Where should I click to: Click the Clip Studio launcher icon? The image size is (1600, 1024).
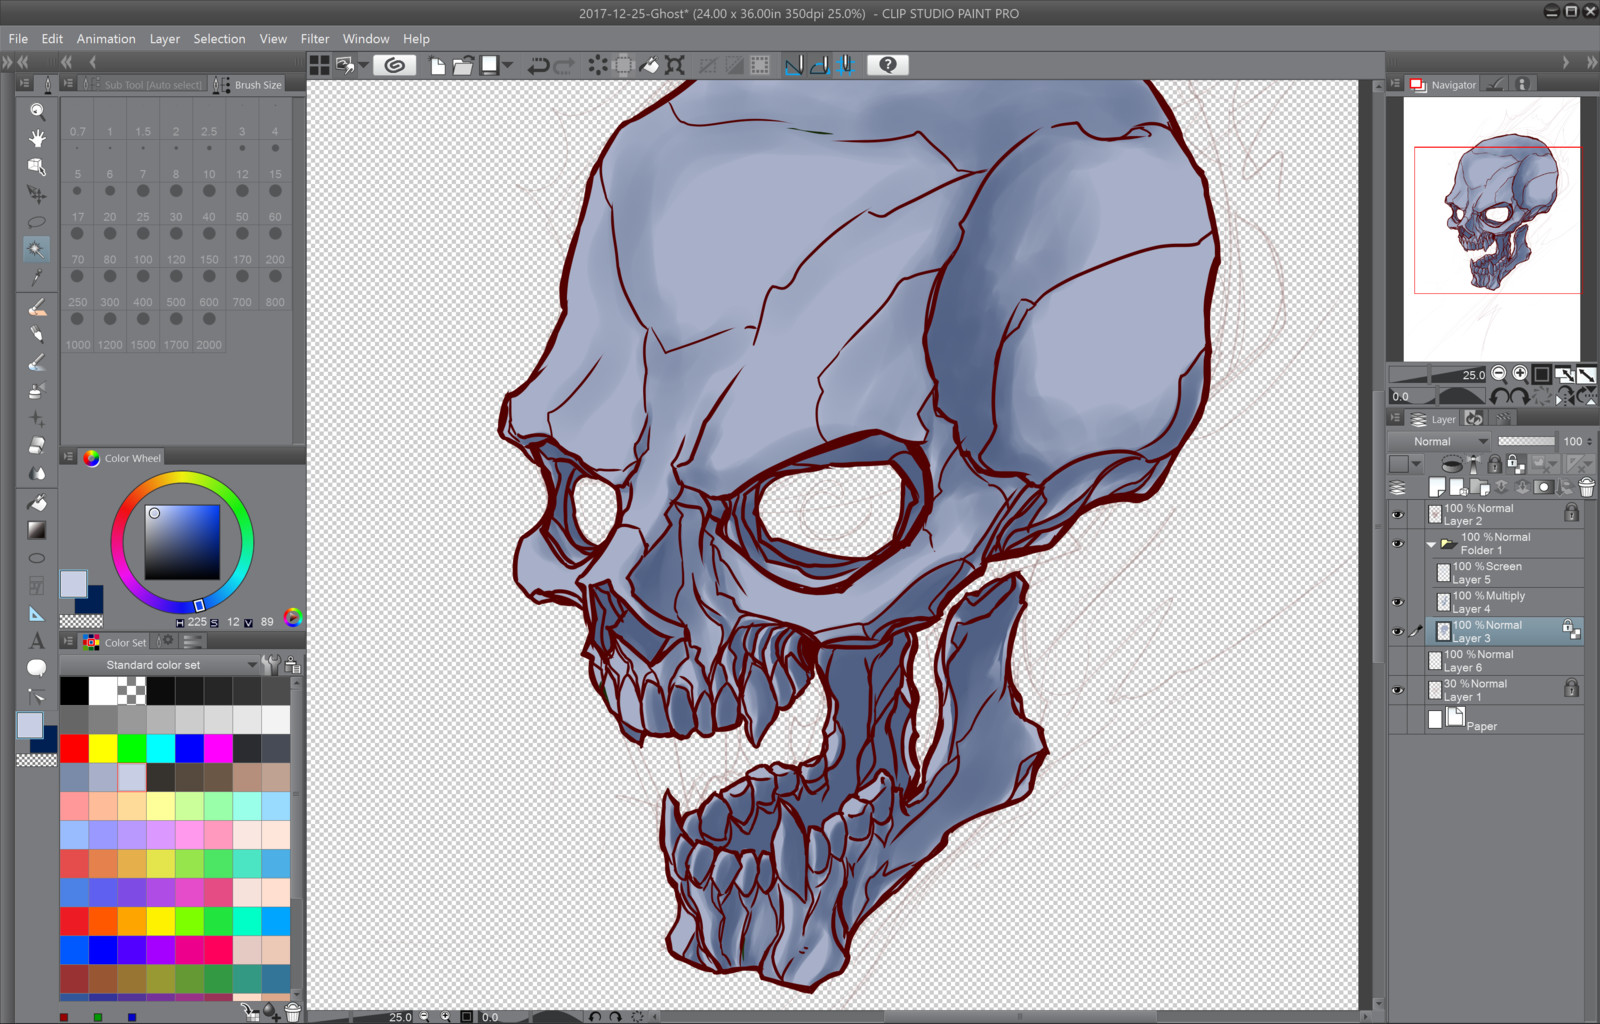click(395, 65)
